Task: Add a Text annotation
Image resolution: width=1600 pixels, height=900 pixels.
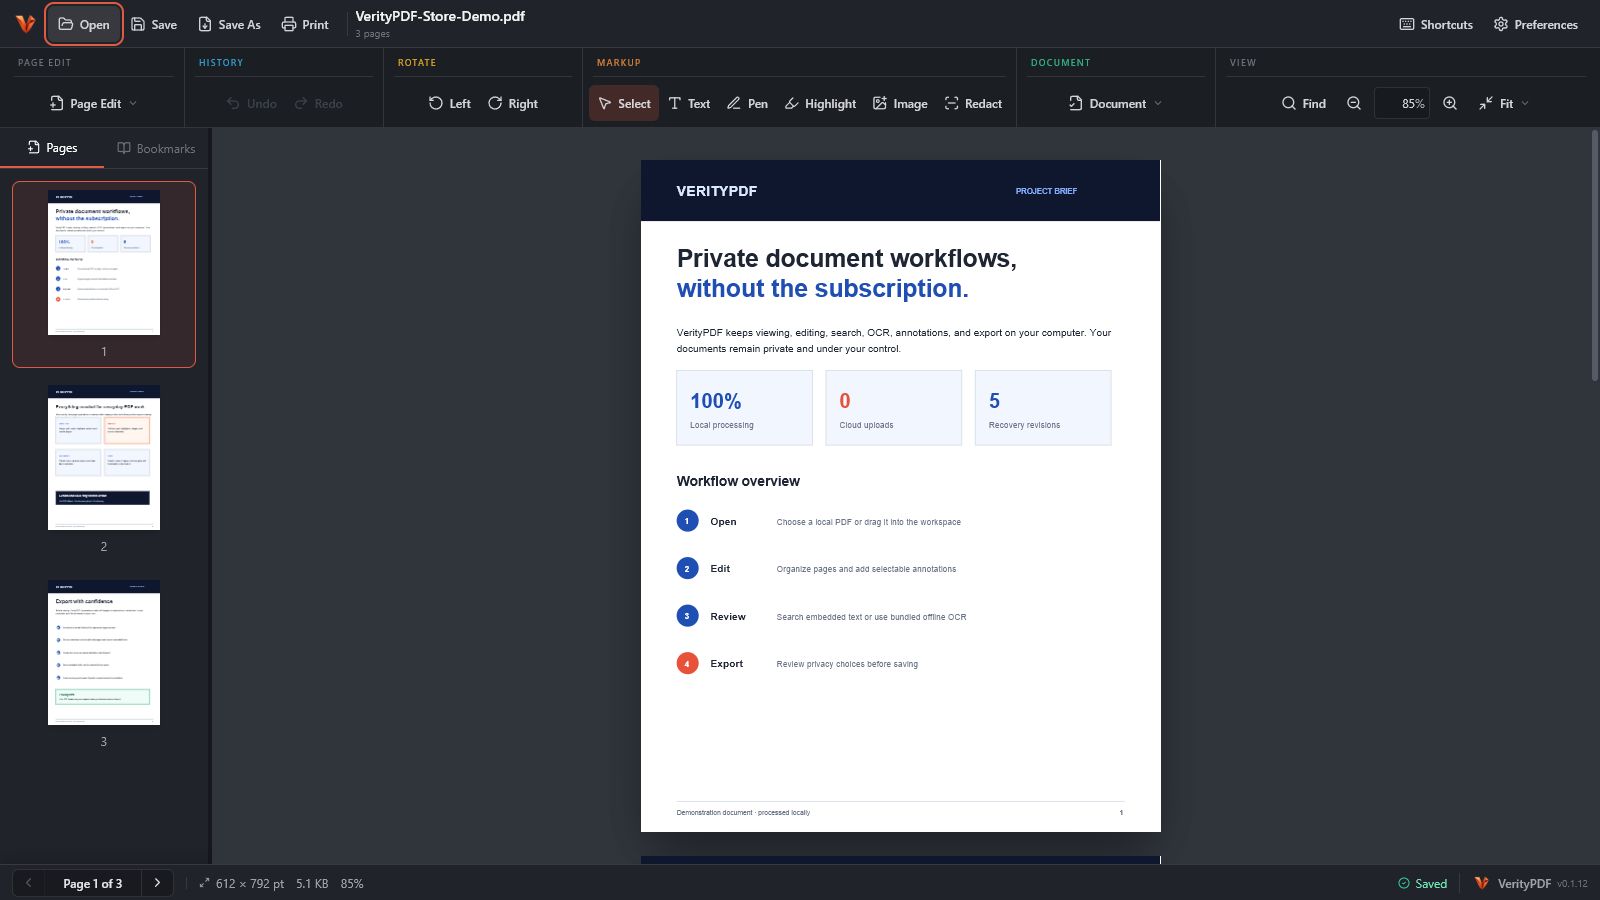Action: 689,103
